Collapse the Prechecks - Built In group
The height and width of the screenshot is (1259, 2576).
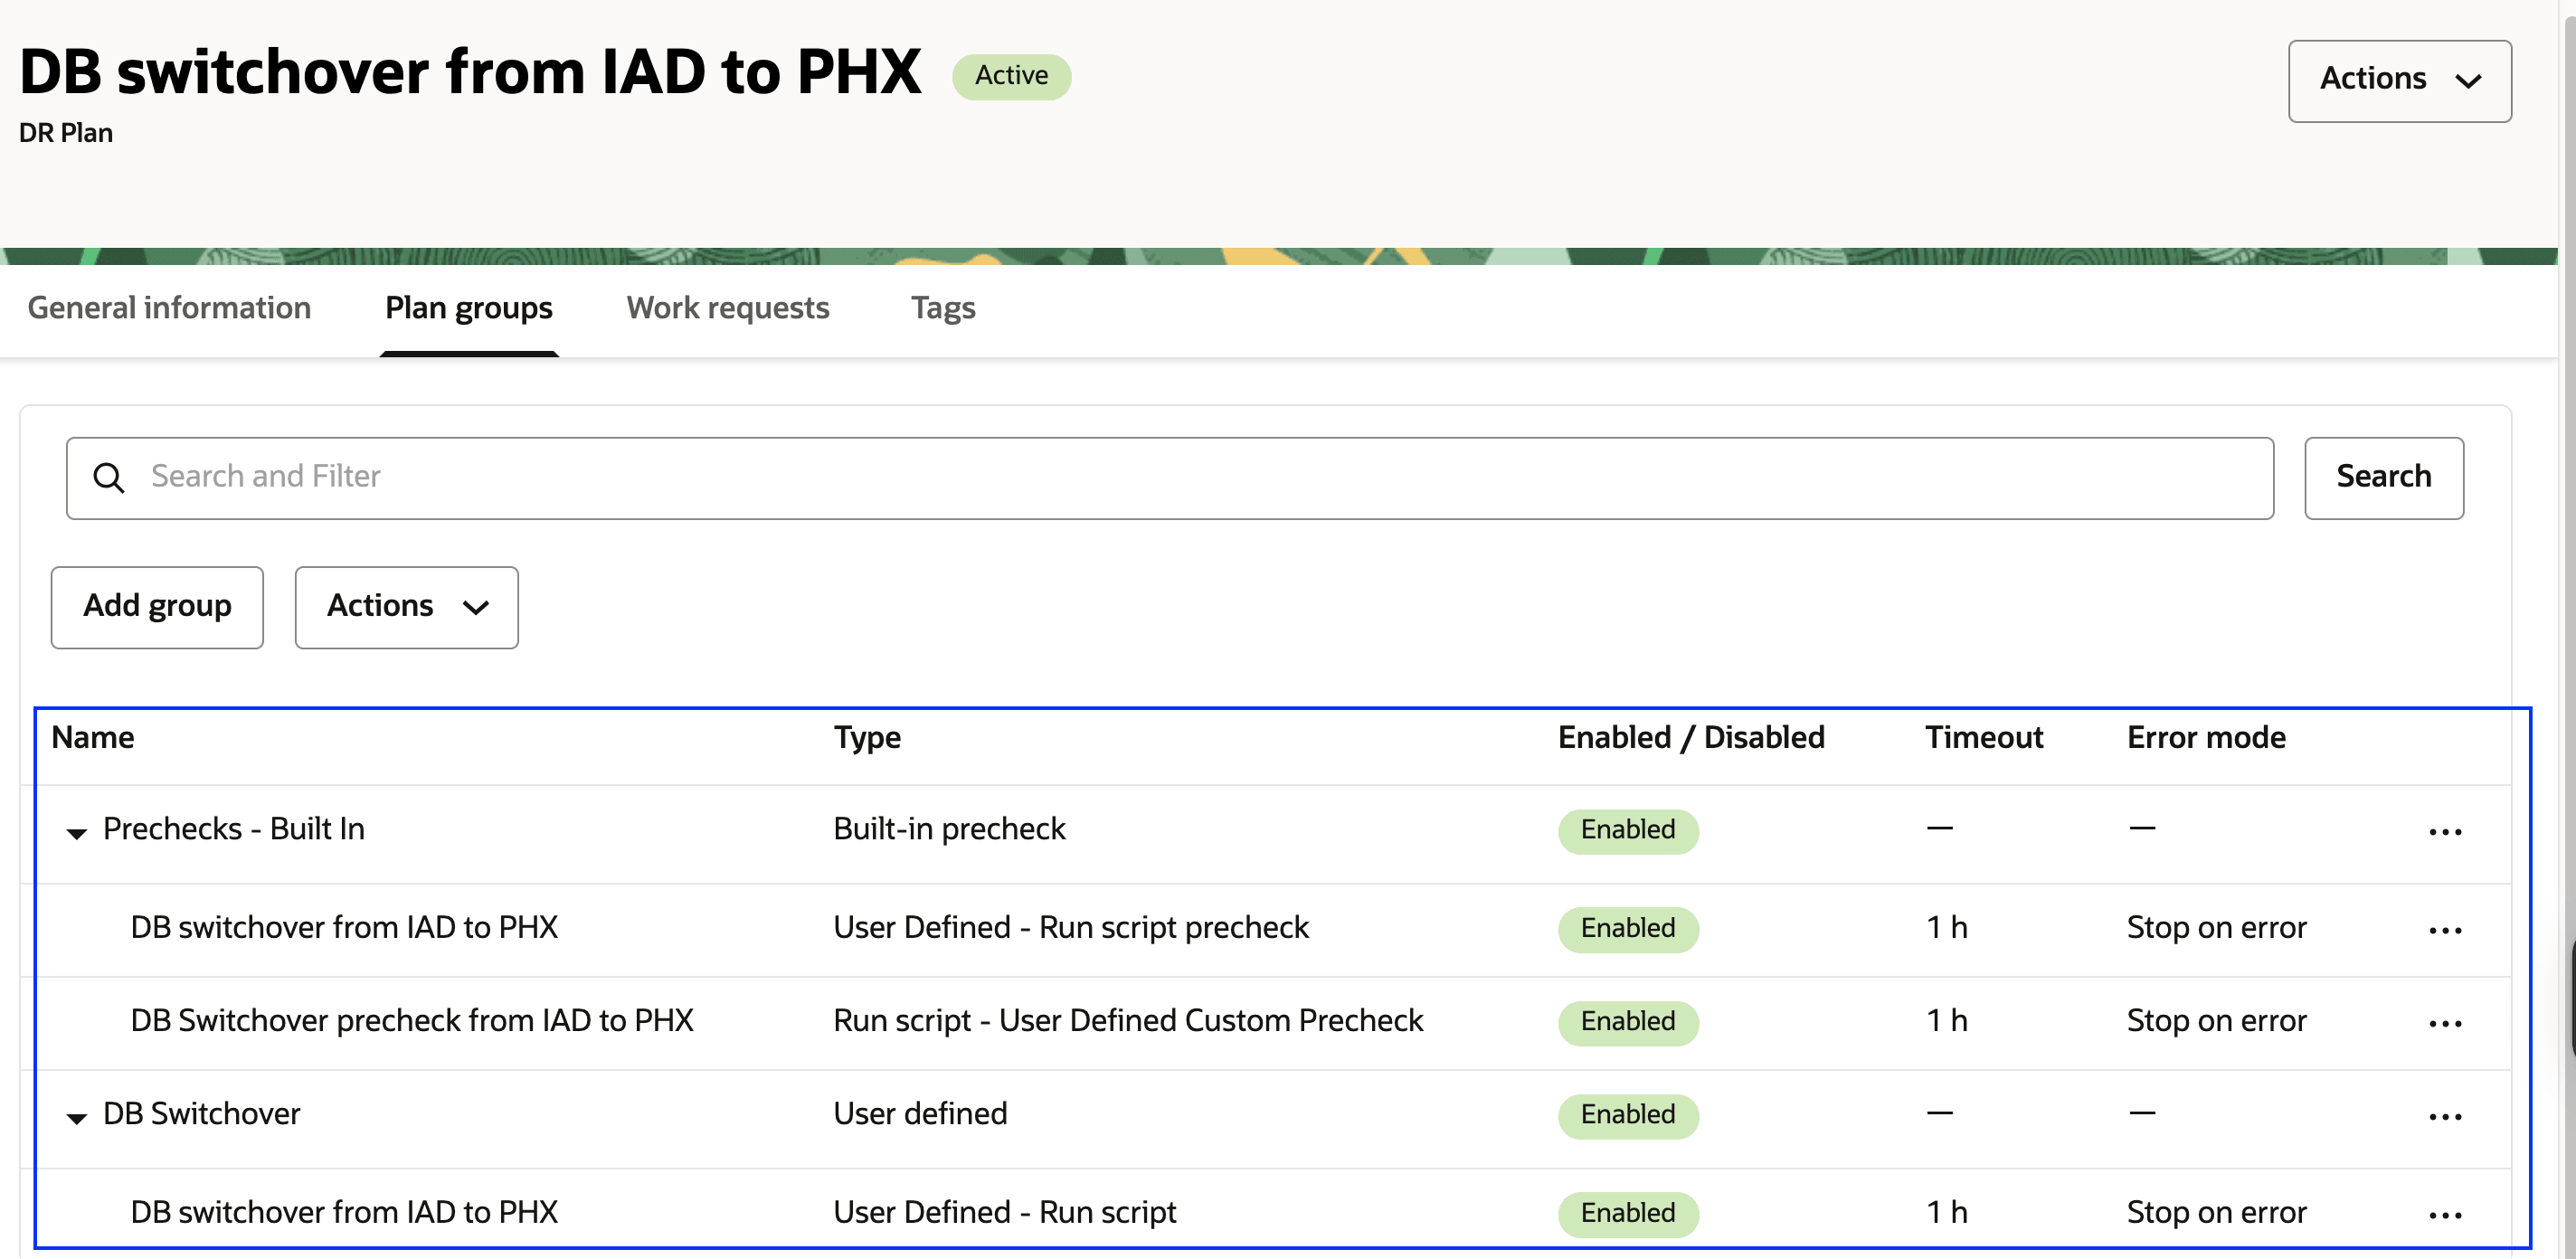pos(77,832)
